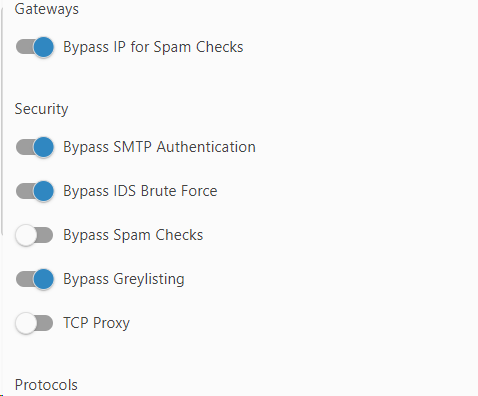Screen dimensions: 478x396
Task: Select the Gateways section heading
Action: (x=47, y=9)
